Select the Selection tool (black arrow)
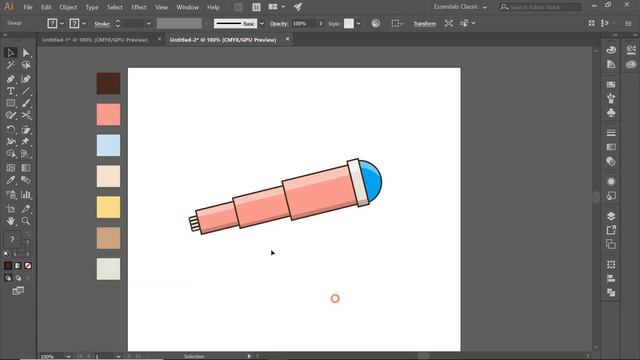This screenshot has width=640, height=360. pyautogui.click(x=11, y=53)
